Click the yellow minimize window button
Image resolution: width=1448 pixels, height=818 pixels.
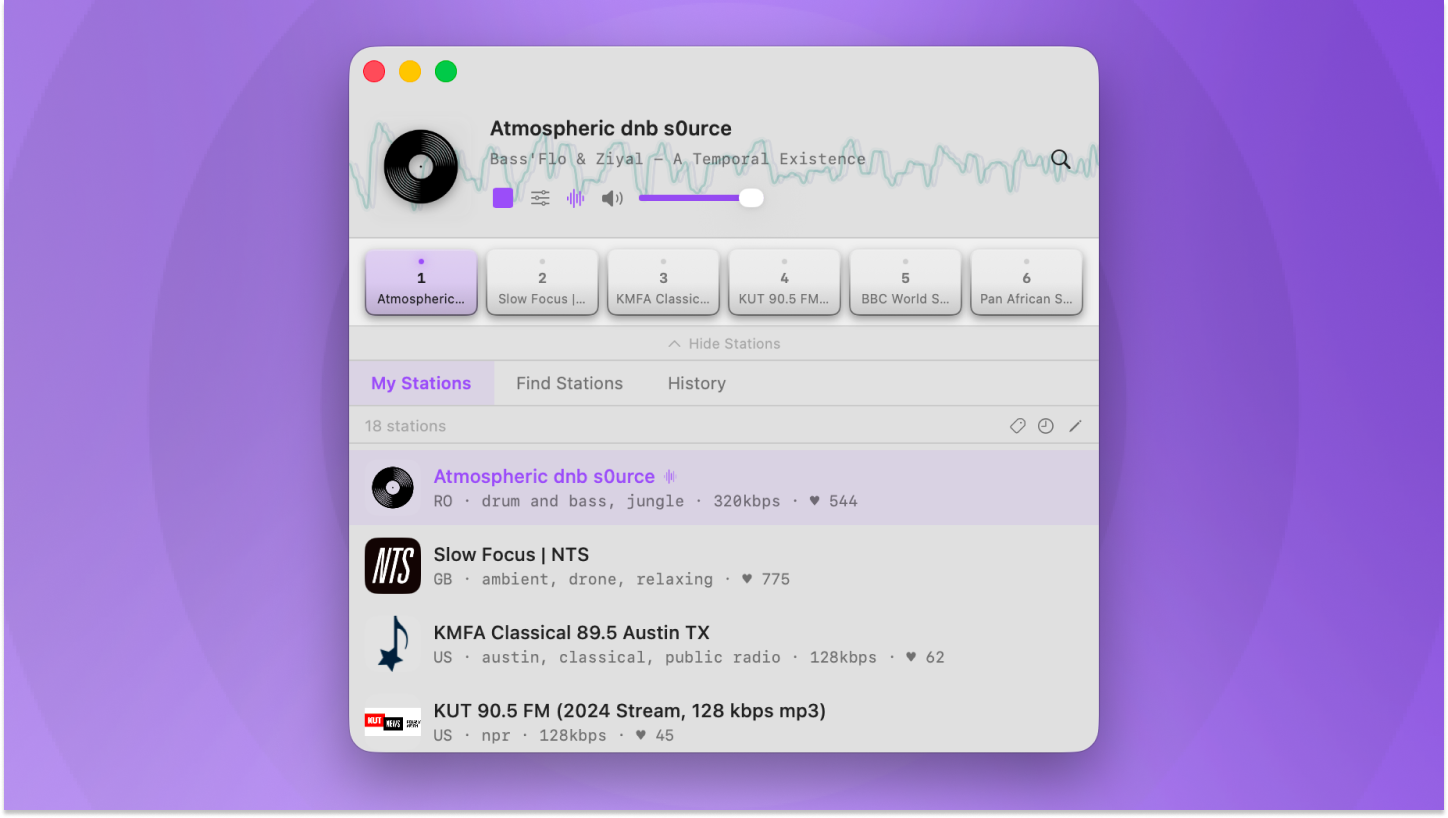(x=410, y=71)
